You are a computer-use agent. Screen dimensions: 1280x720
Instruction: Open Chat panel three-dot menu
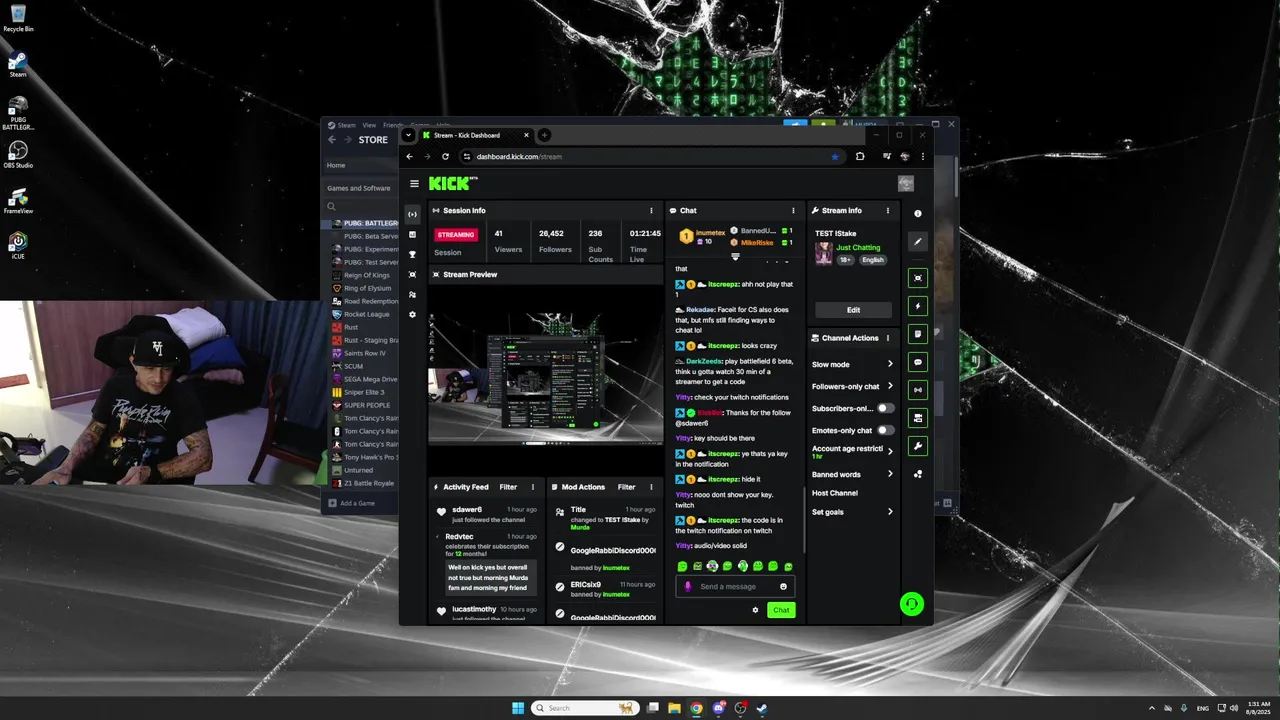(x=793, y=211)
